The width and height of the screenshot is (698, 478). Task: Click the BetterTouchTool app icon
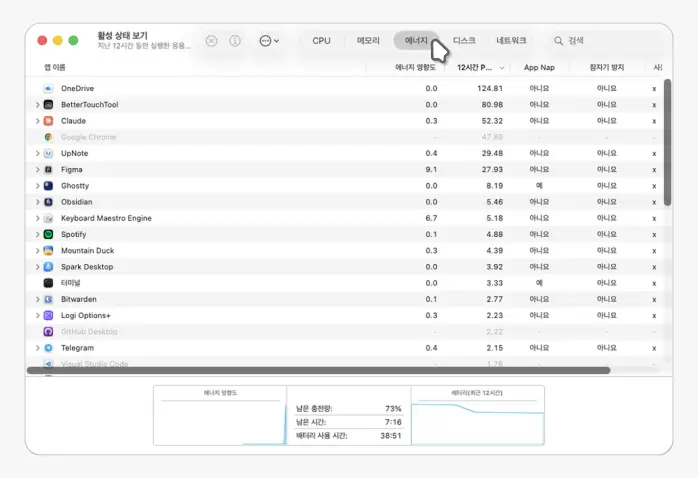click(48, 105)
